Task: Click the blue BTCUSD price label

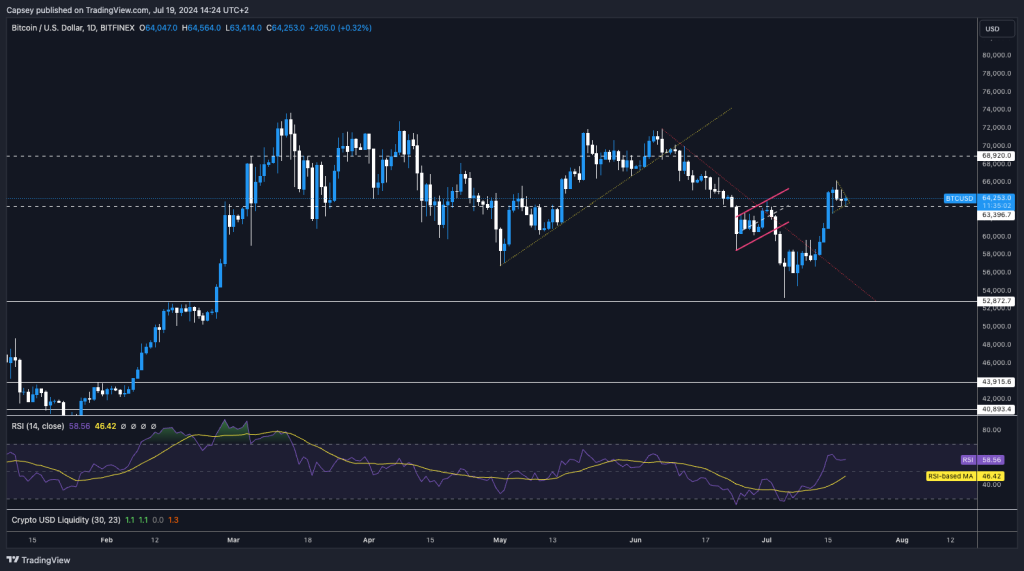Action: pyautogui.click(x=960, y=199)
